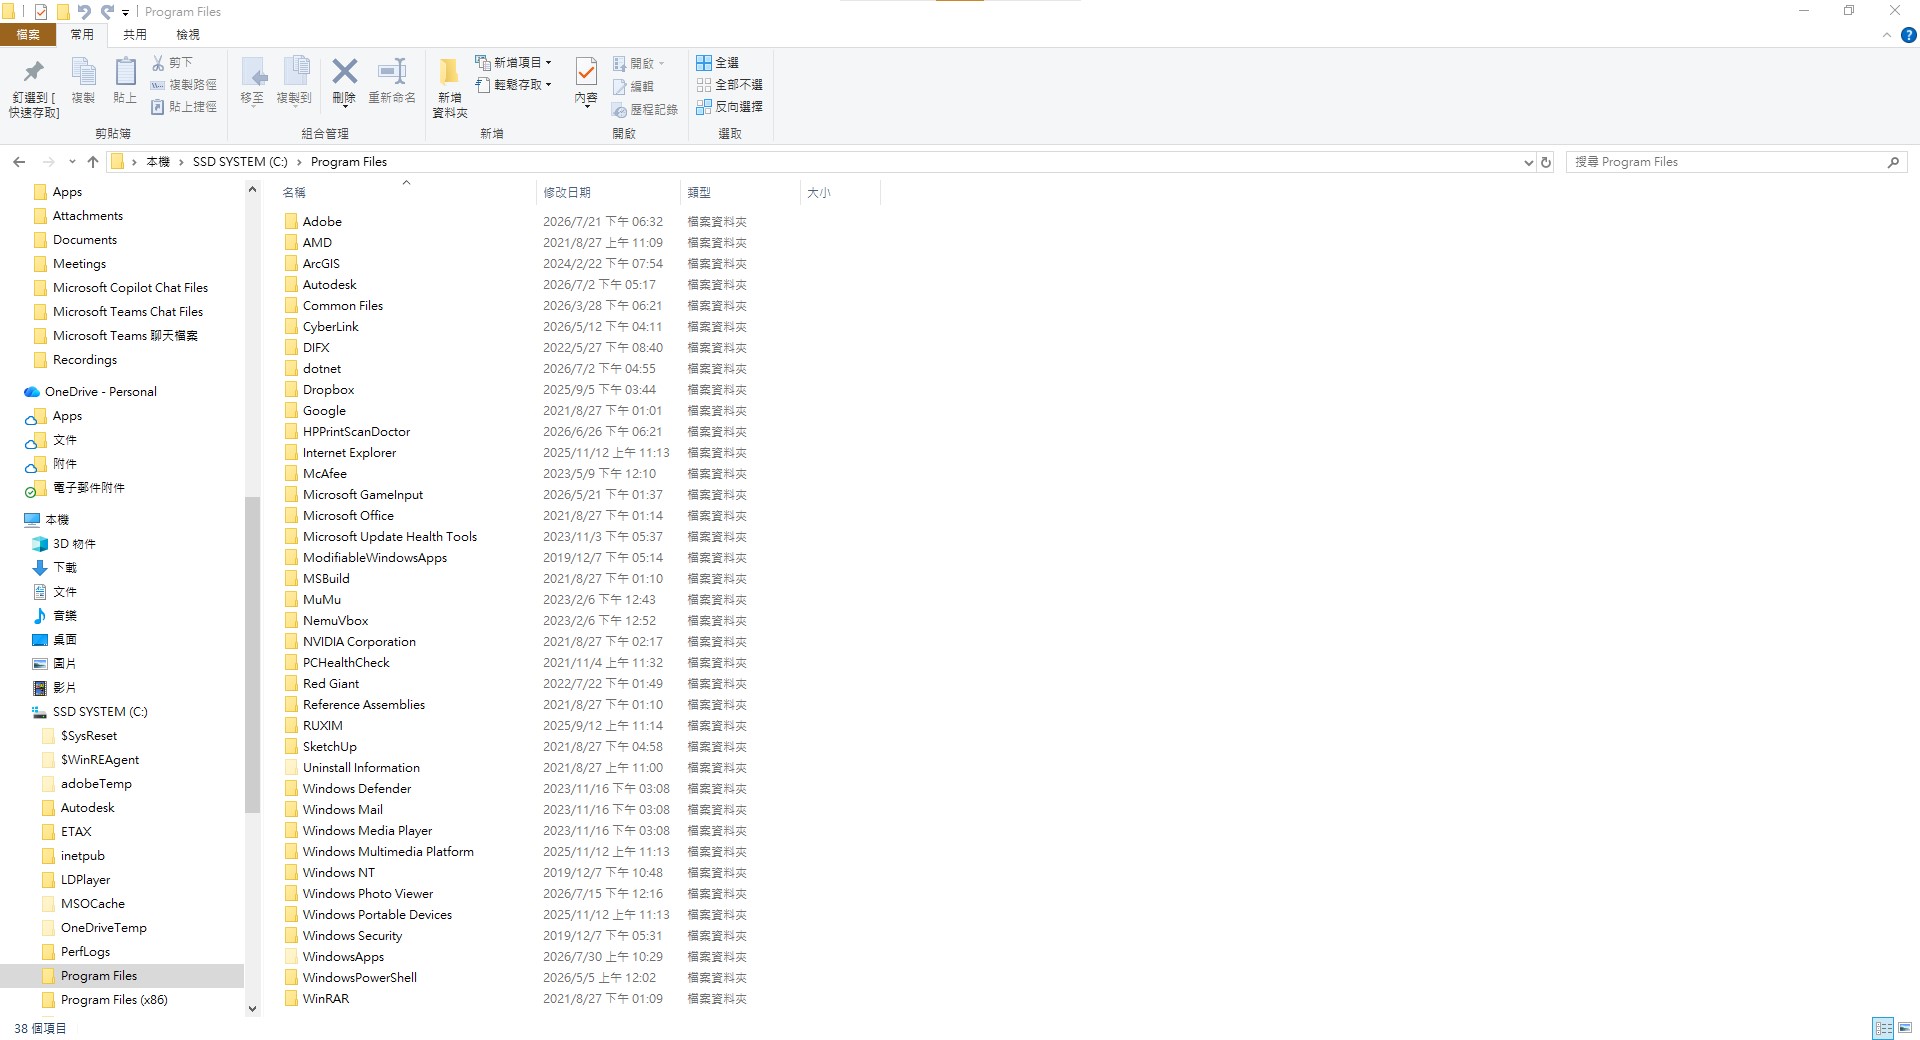Click the 刪除 delete X icon
The image size is (1920, 1040).
coord(345,71)
